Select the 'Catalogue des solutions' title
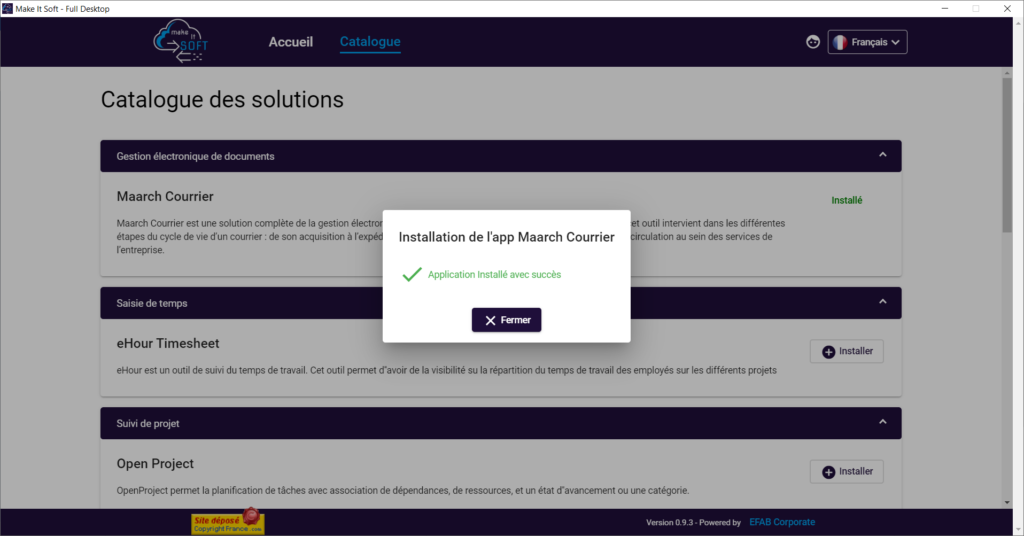The width and height of the screenshot is (1024, 536). click(222, 100)
